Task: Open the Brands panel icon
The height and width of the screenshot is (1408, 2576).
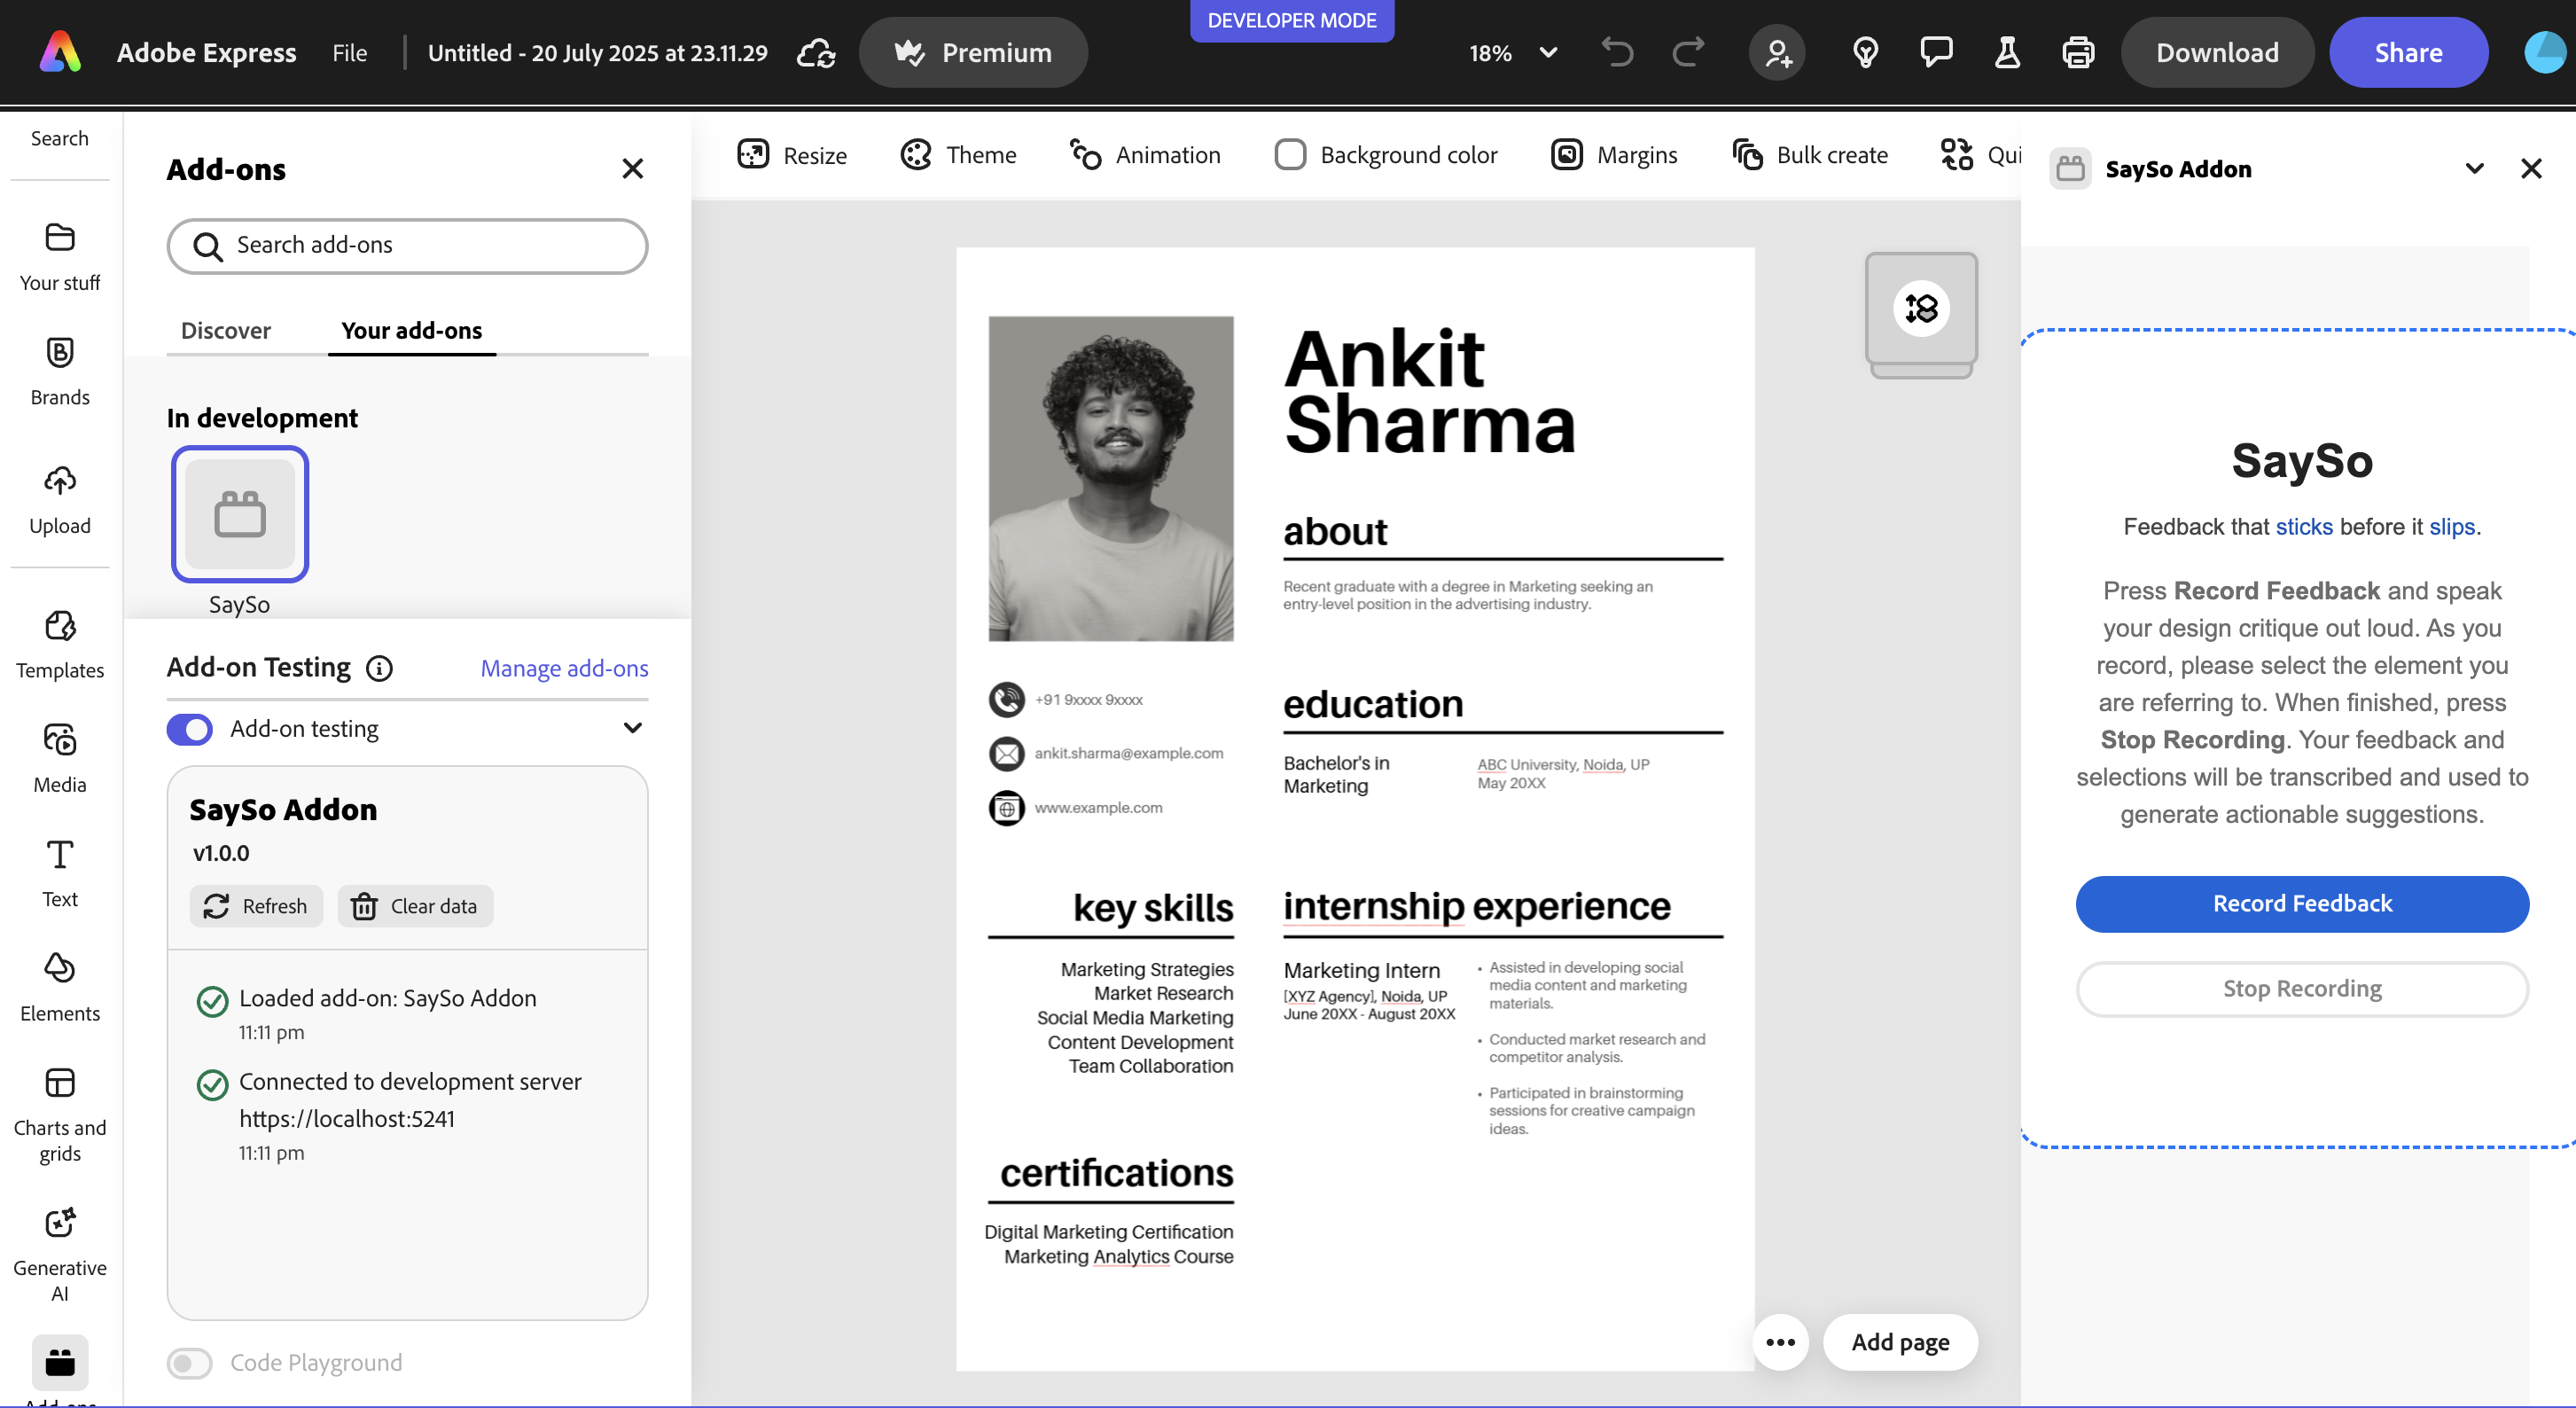Action: [x=60, y=353]
